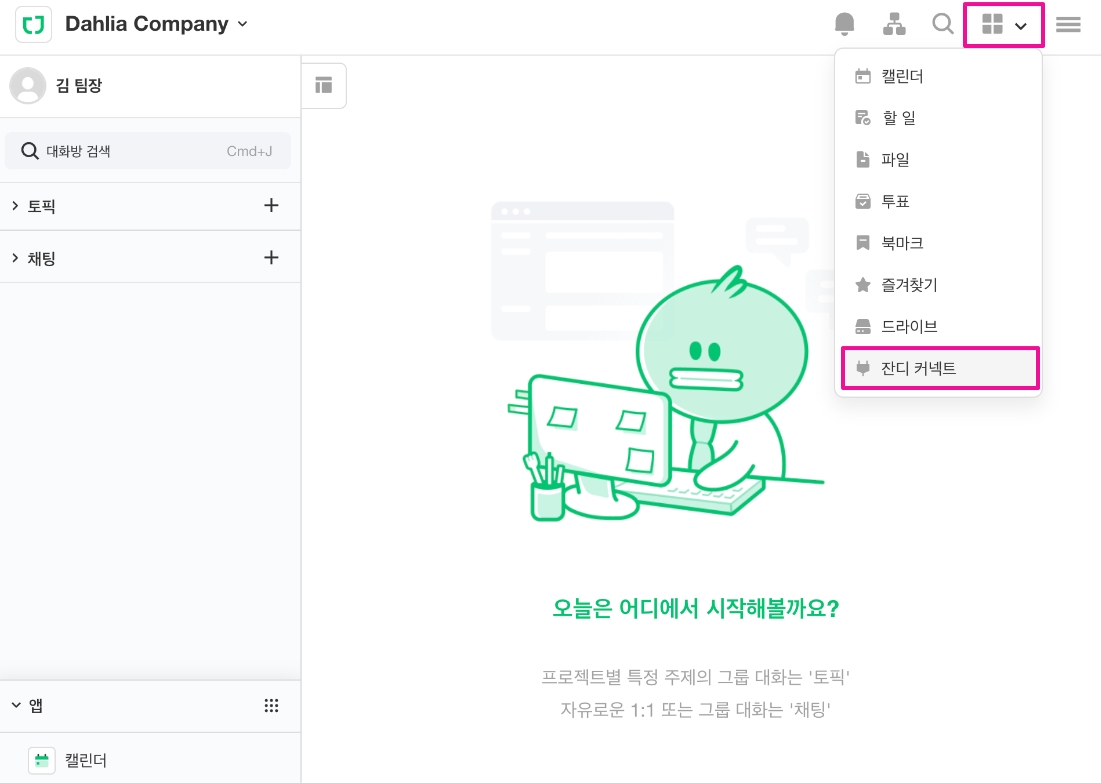Open the Dahlia Company team dropdown
Screen dimensions: 1101x783
[x=155, y=24]
